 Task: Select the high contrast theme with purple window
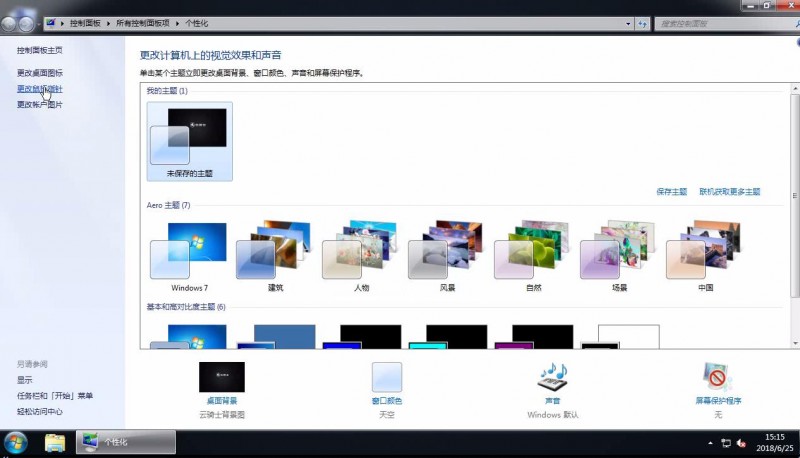533,337
